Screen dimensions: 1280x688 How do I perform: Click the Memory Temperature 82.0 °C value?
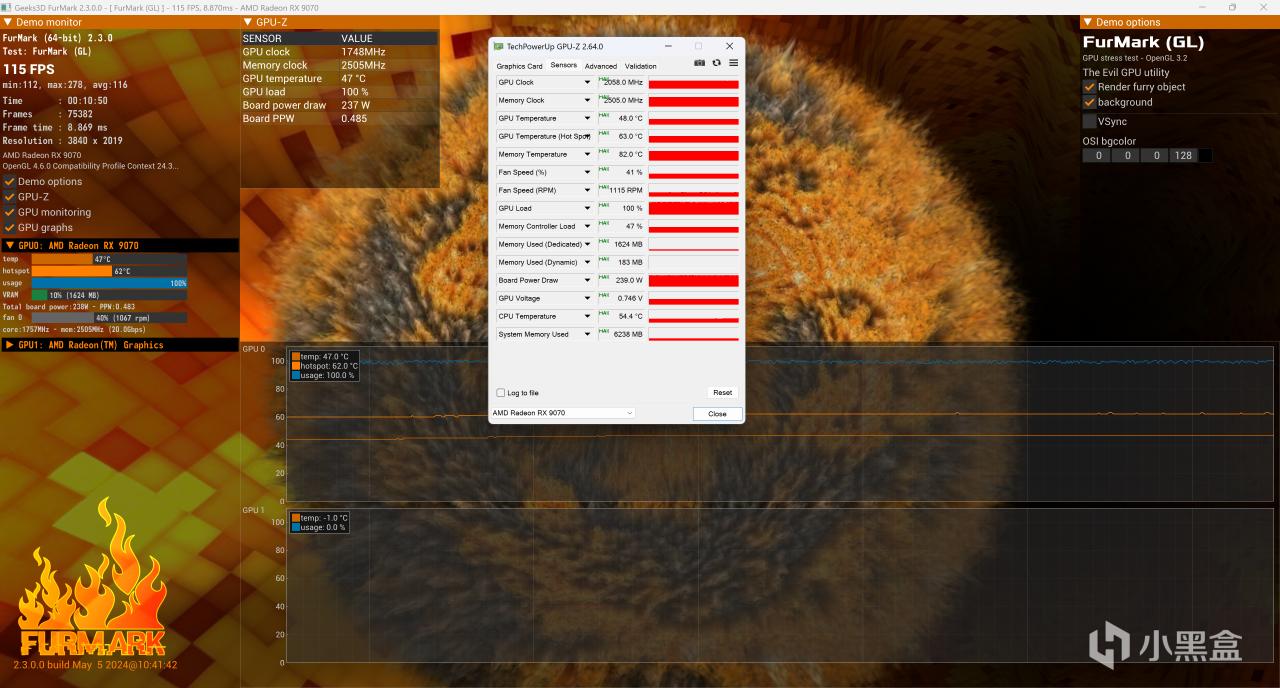click(631, 155)
